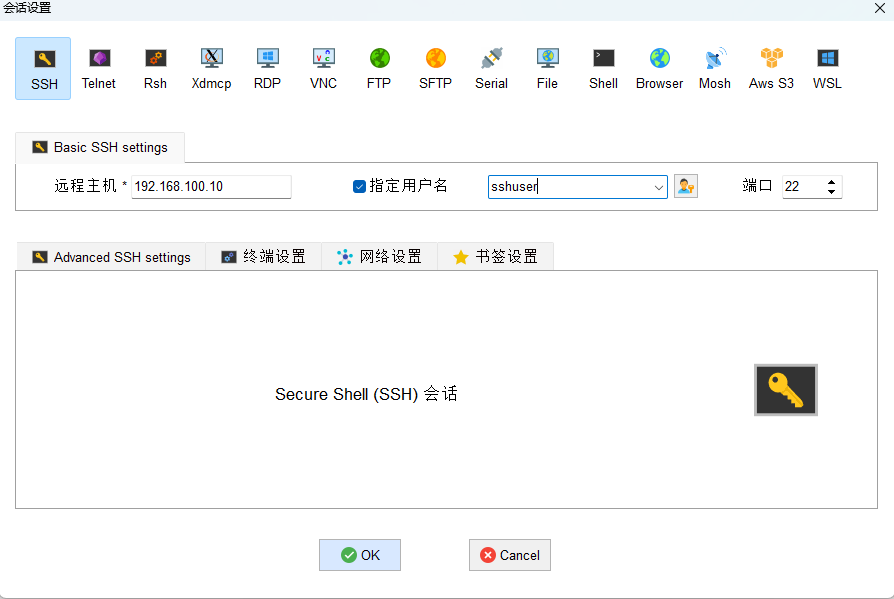Open Aws S3 session type
Screen dimensions: 894x599
point(771,68)
